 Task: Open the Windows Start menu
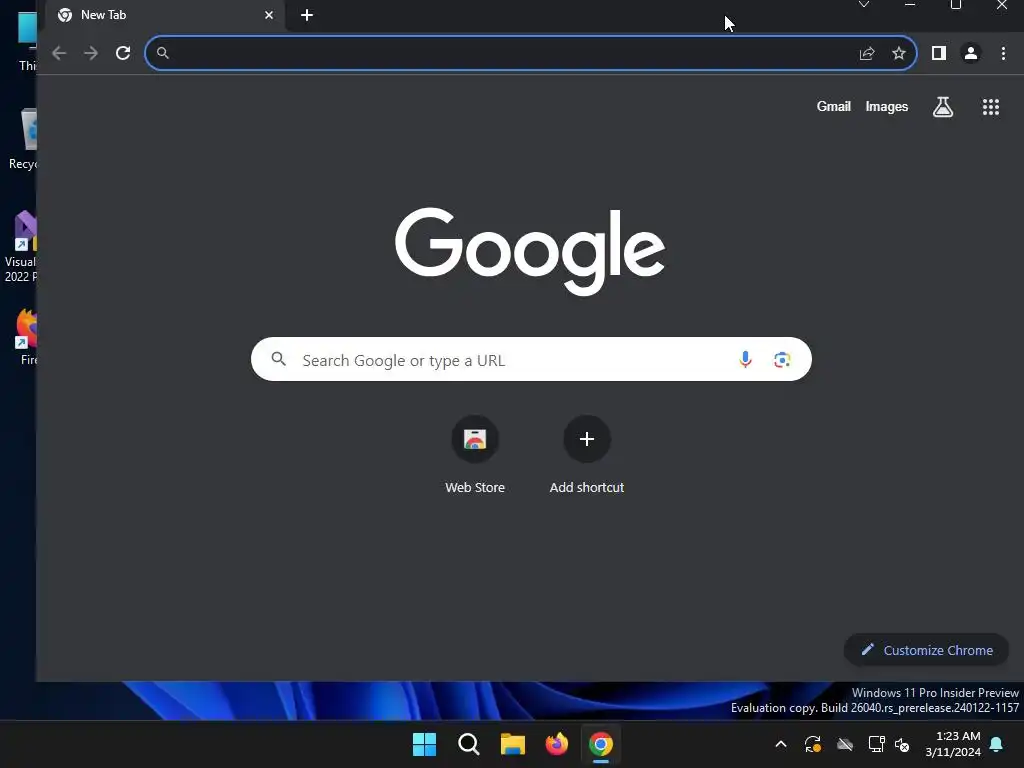click(424, 744)
